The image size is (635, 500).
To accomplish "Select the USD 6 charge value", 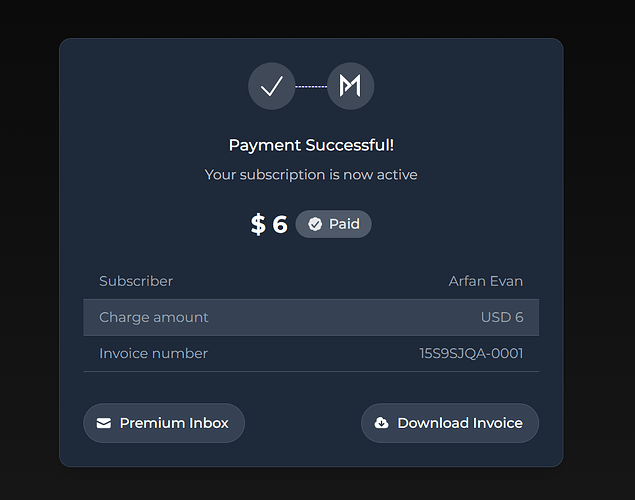I will [502, 317].
